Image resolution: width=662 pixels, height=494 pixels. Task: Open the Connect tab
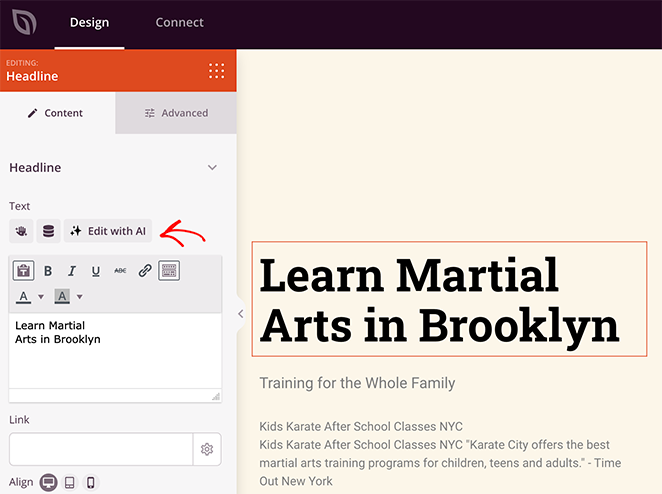tap(179, 23)
